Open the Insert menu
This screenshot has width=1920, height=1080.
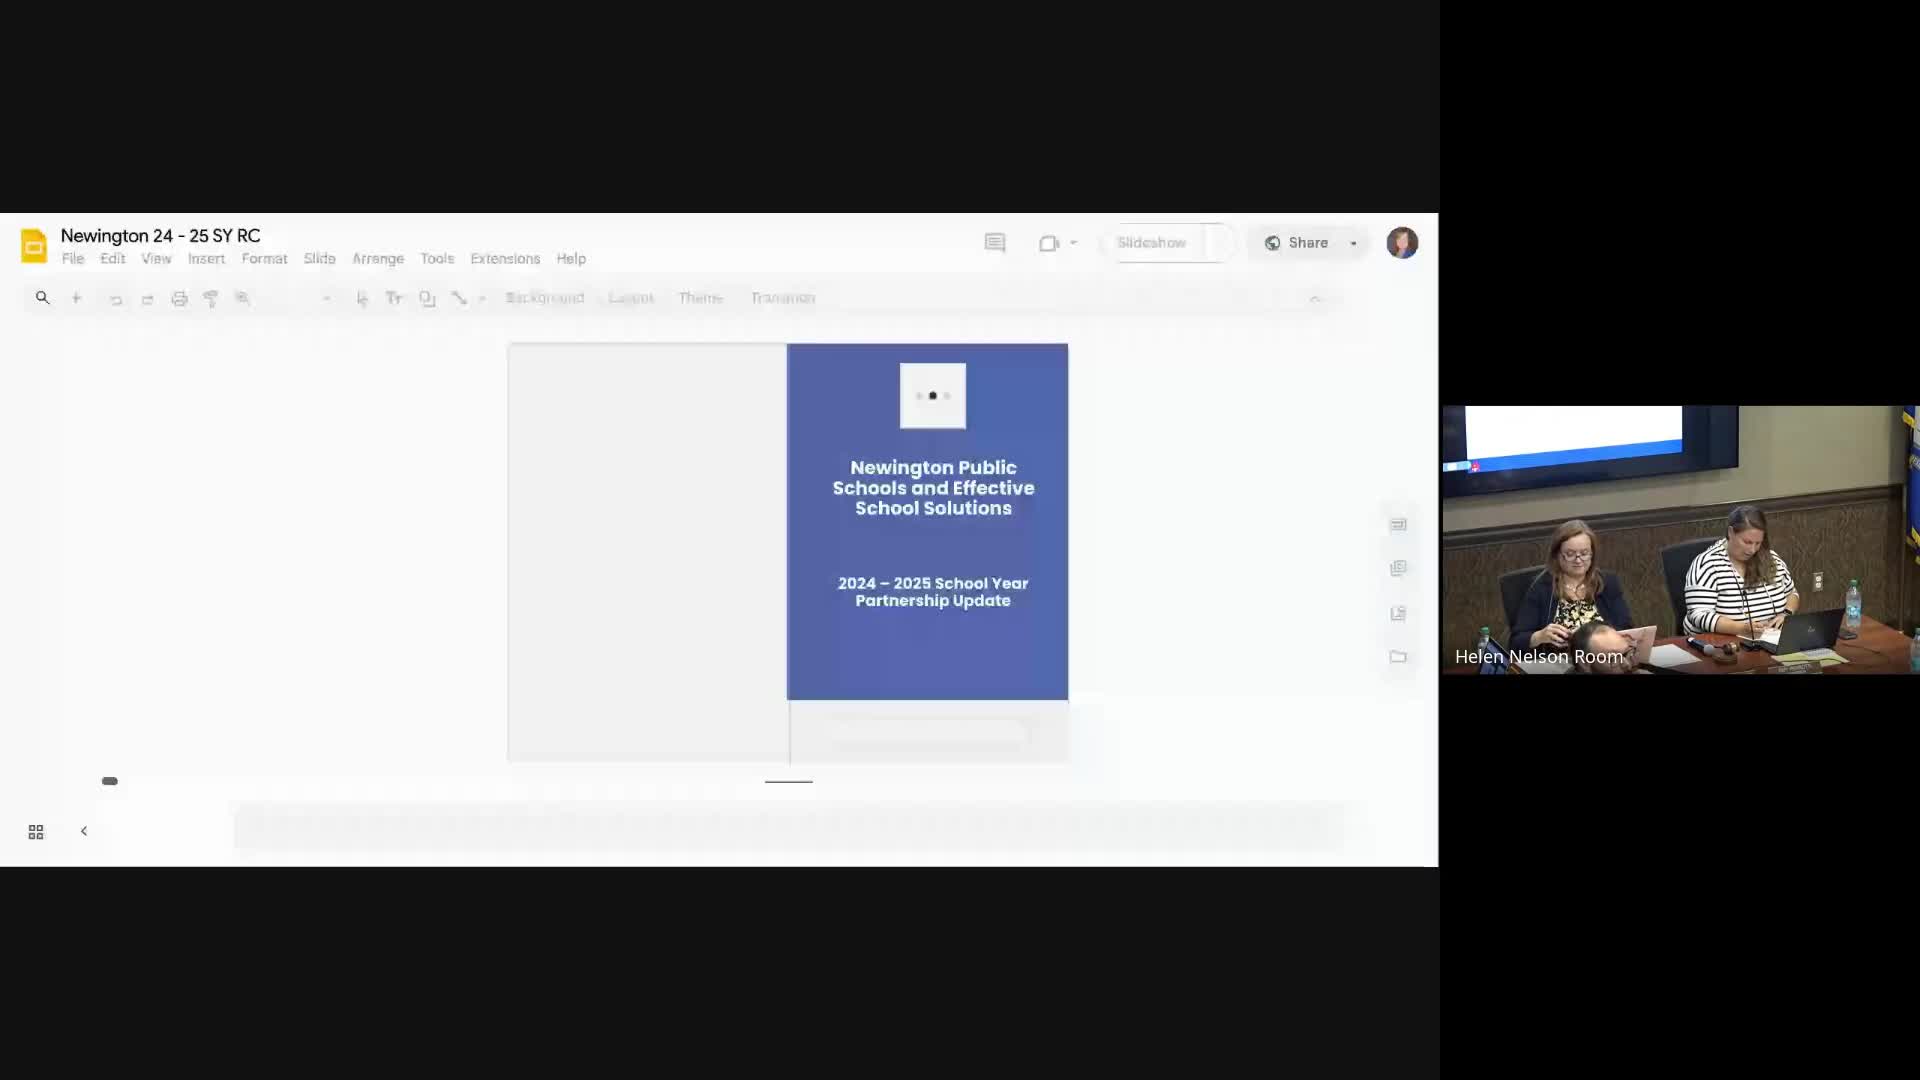[206, 258]
